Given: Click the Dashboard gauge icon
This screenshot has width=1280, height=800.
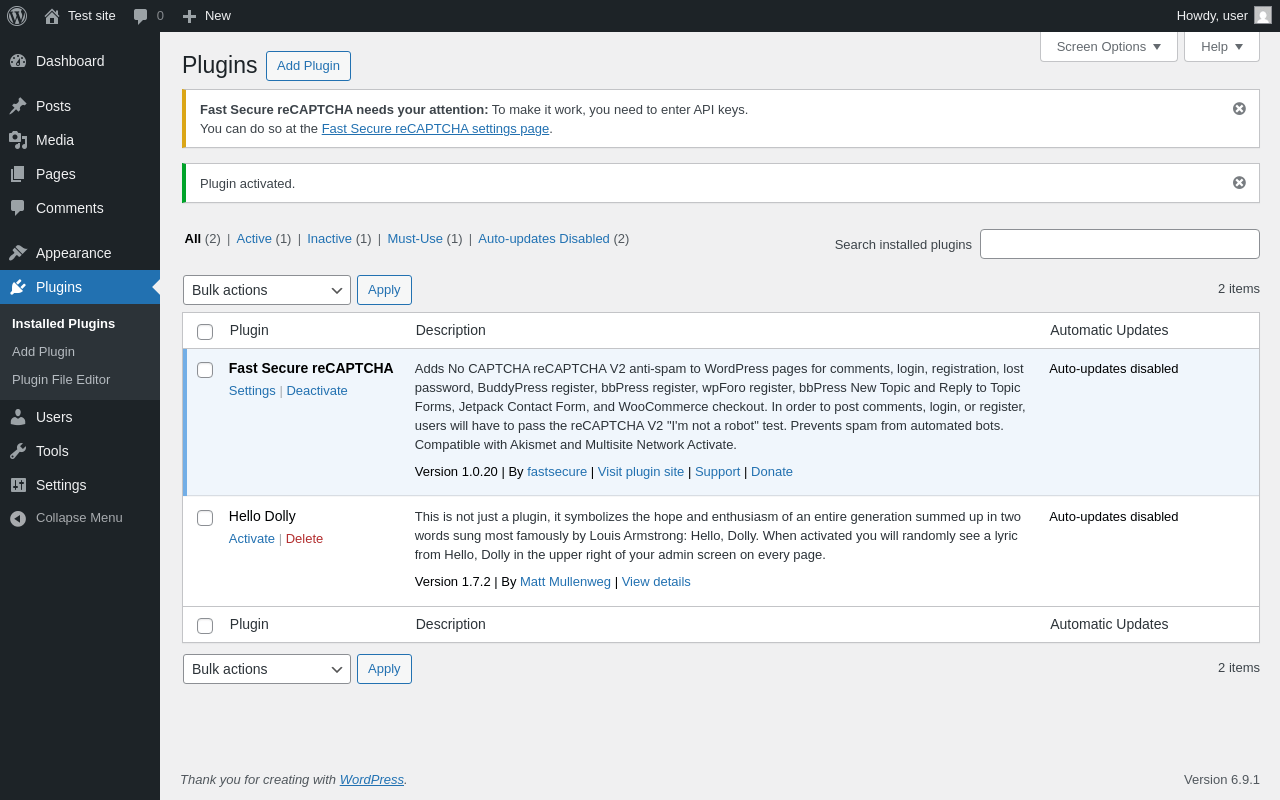Looking at the screenshot, I should [x=18, y=61].
